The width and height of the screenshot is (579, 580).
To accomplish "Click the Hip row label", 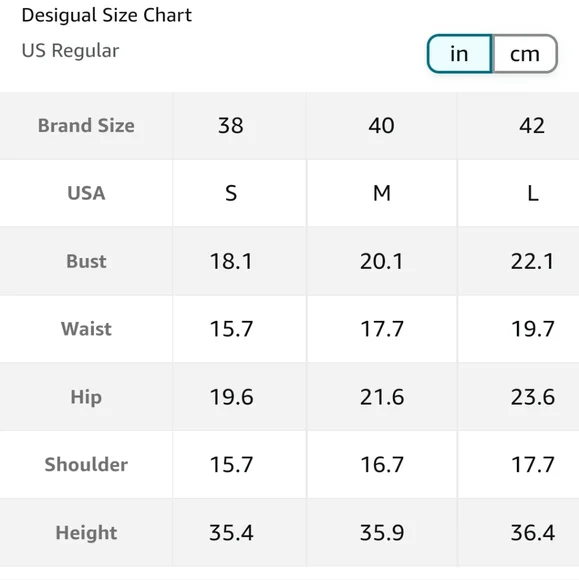I will pyautogui.click(x=86, y=397).
